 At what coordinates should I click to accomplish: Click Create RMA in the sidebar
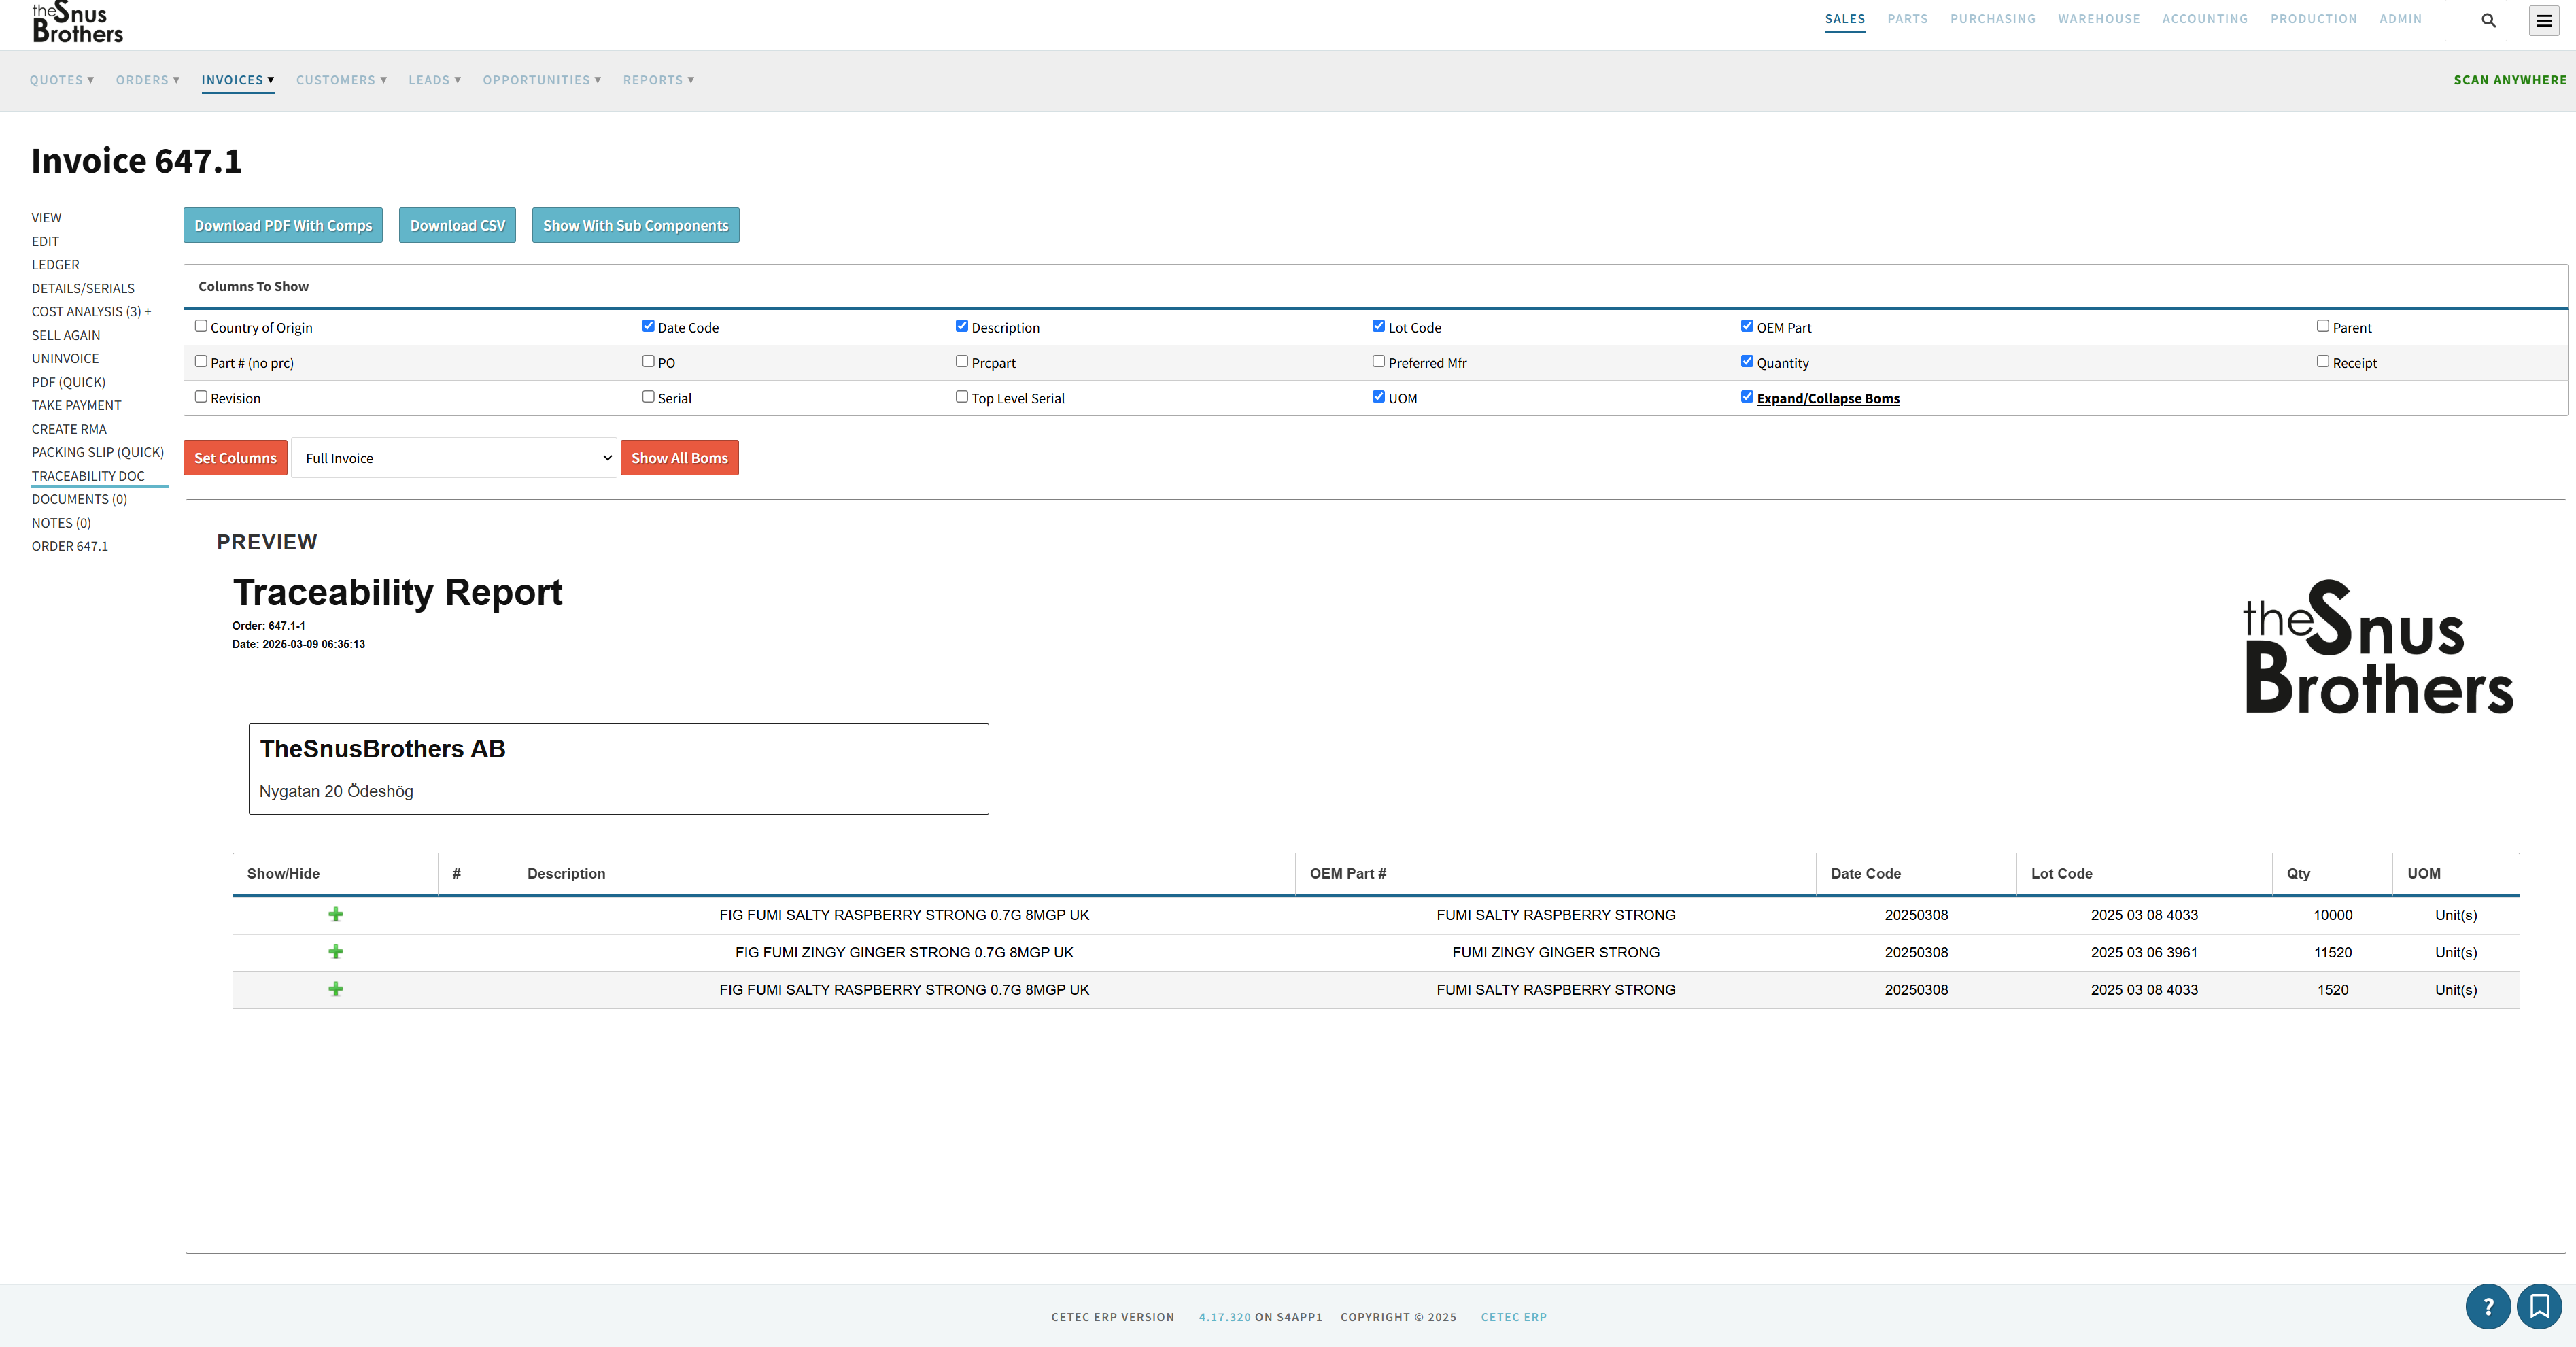pyautogui.click(x=69, y=429)
